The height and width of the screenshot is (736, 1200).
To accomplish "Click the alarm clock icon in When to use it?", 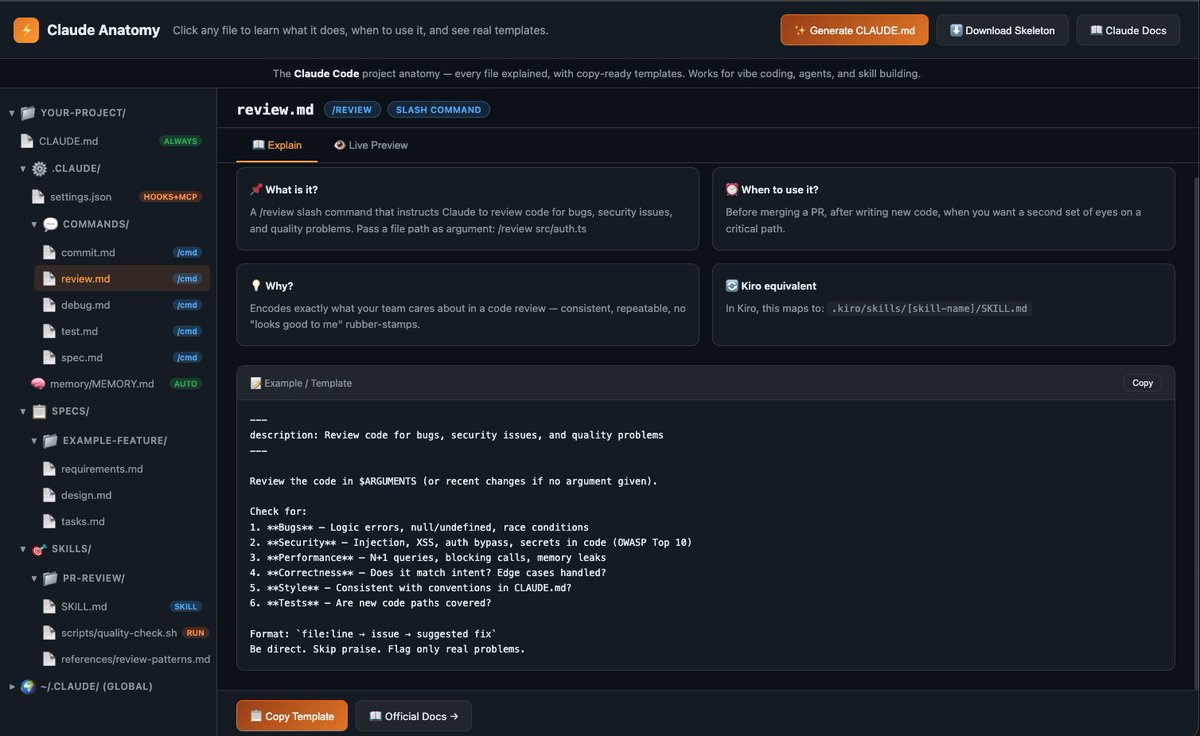I will [732, 190].
